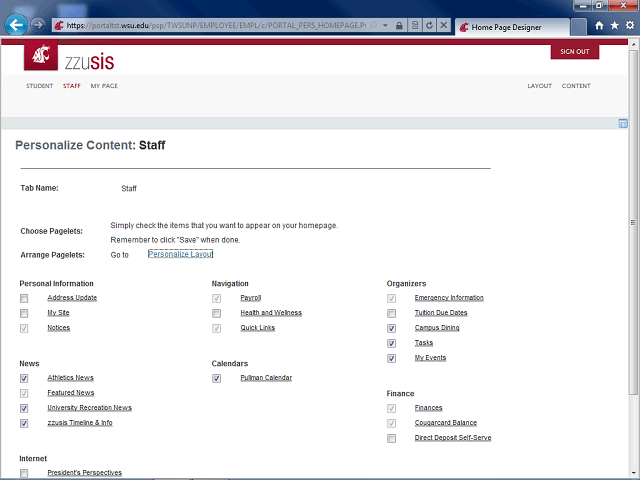Enable the Tuition Due Dates checkbox

click(392, 313)
